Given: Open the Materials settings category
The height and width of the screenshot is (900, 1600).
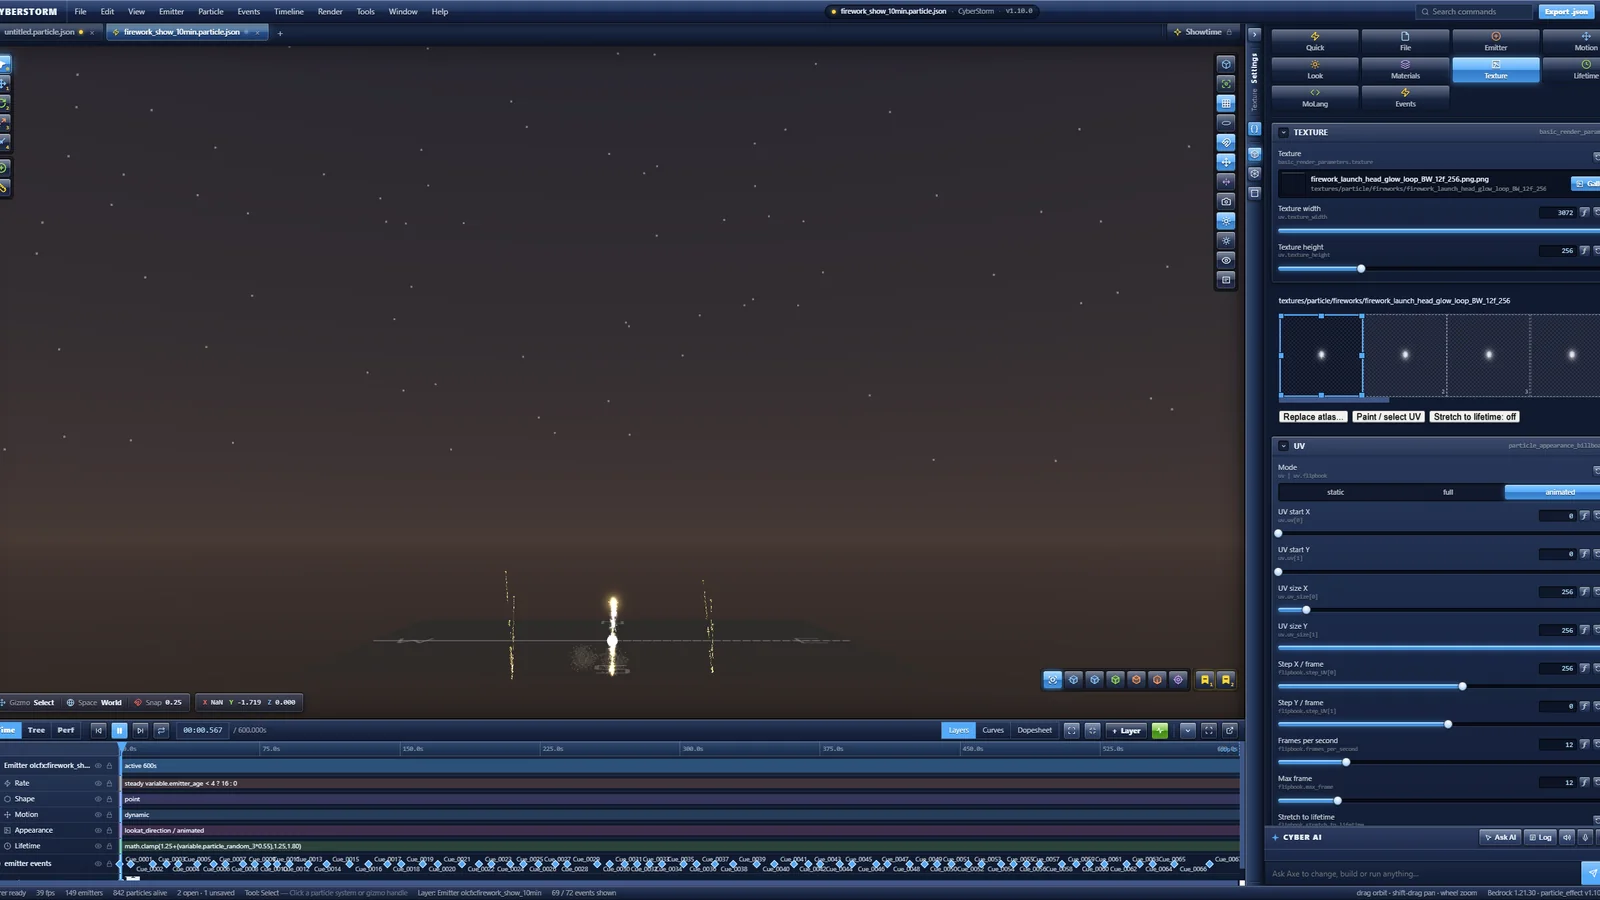Looking at the screenshot, I should click(1405, 70).
